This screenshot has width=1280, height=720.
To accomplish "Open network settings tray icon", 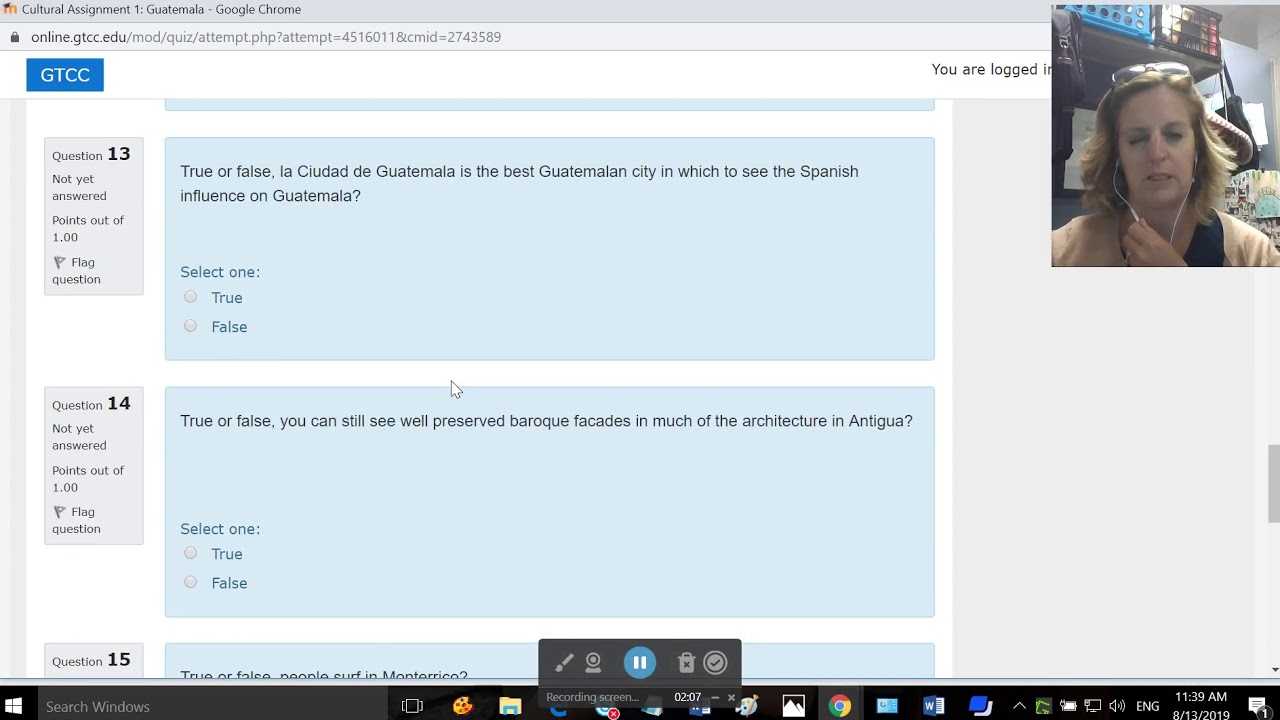I will pyautogui.click(x=1093, y=706).
